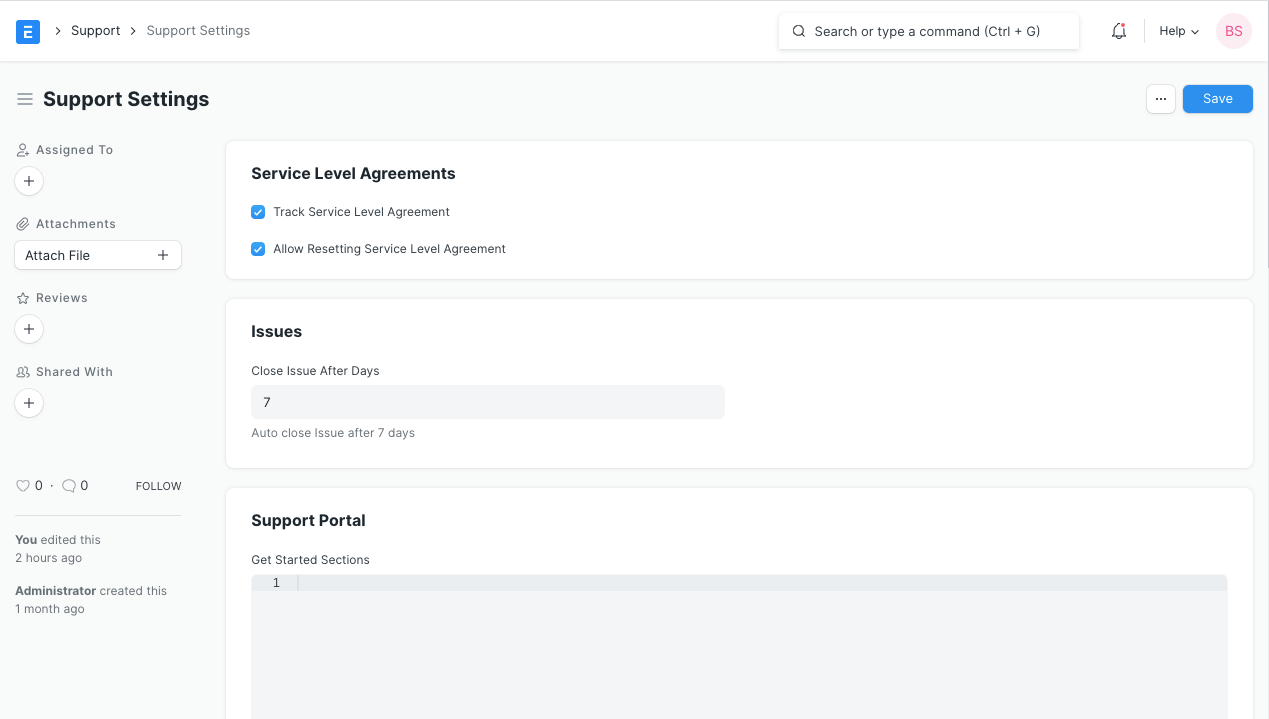Go to Support breadcrumb
This screenshot has width=1269, height=719.
point(95,31)
